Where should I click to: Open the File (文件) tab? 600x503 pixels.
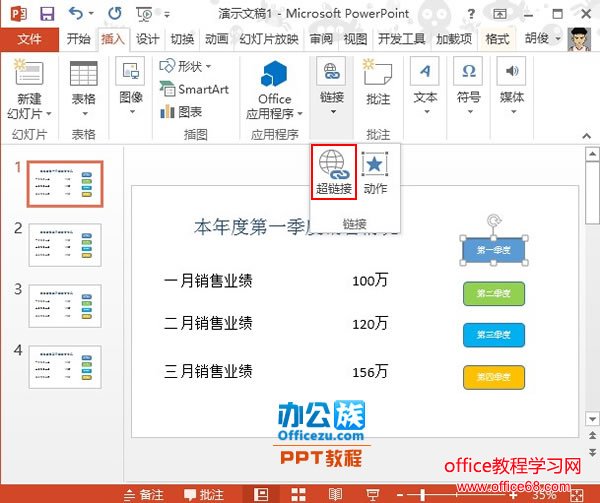tap(29, 39)
